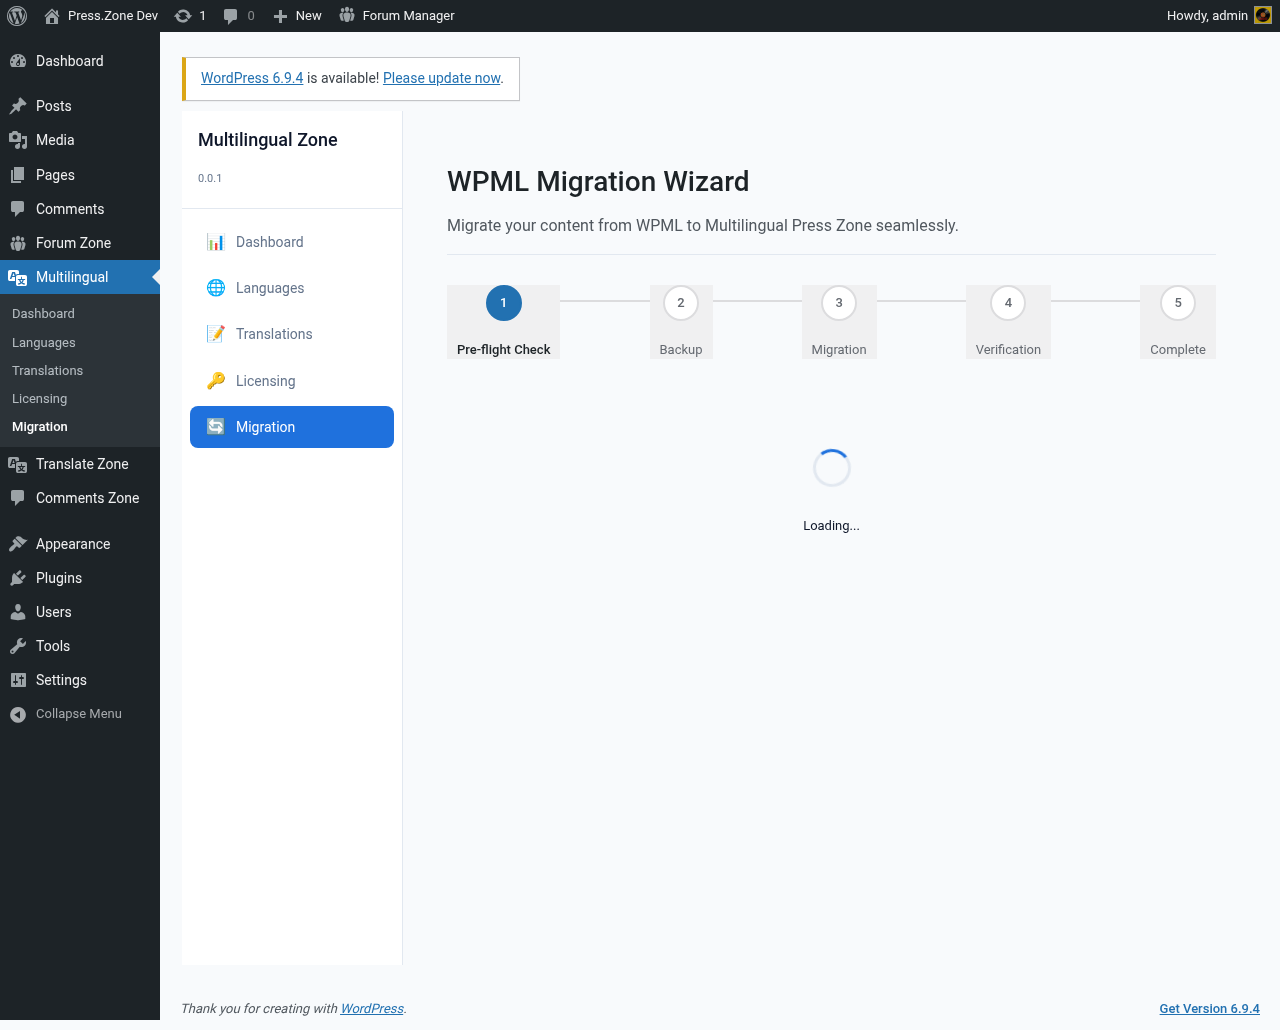This screenshot has height=1030, width=1280.
Task: Click the Appearance paintbrush icon
Action: [18, 544]
